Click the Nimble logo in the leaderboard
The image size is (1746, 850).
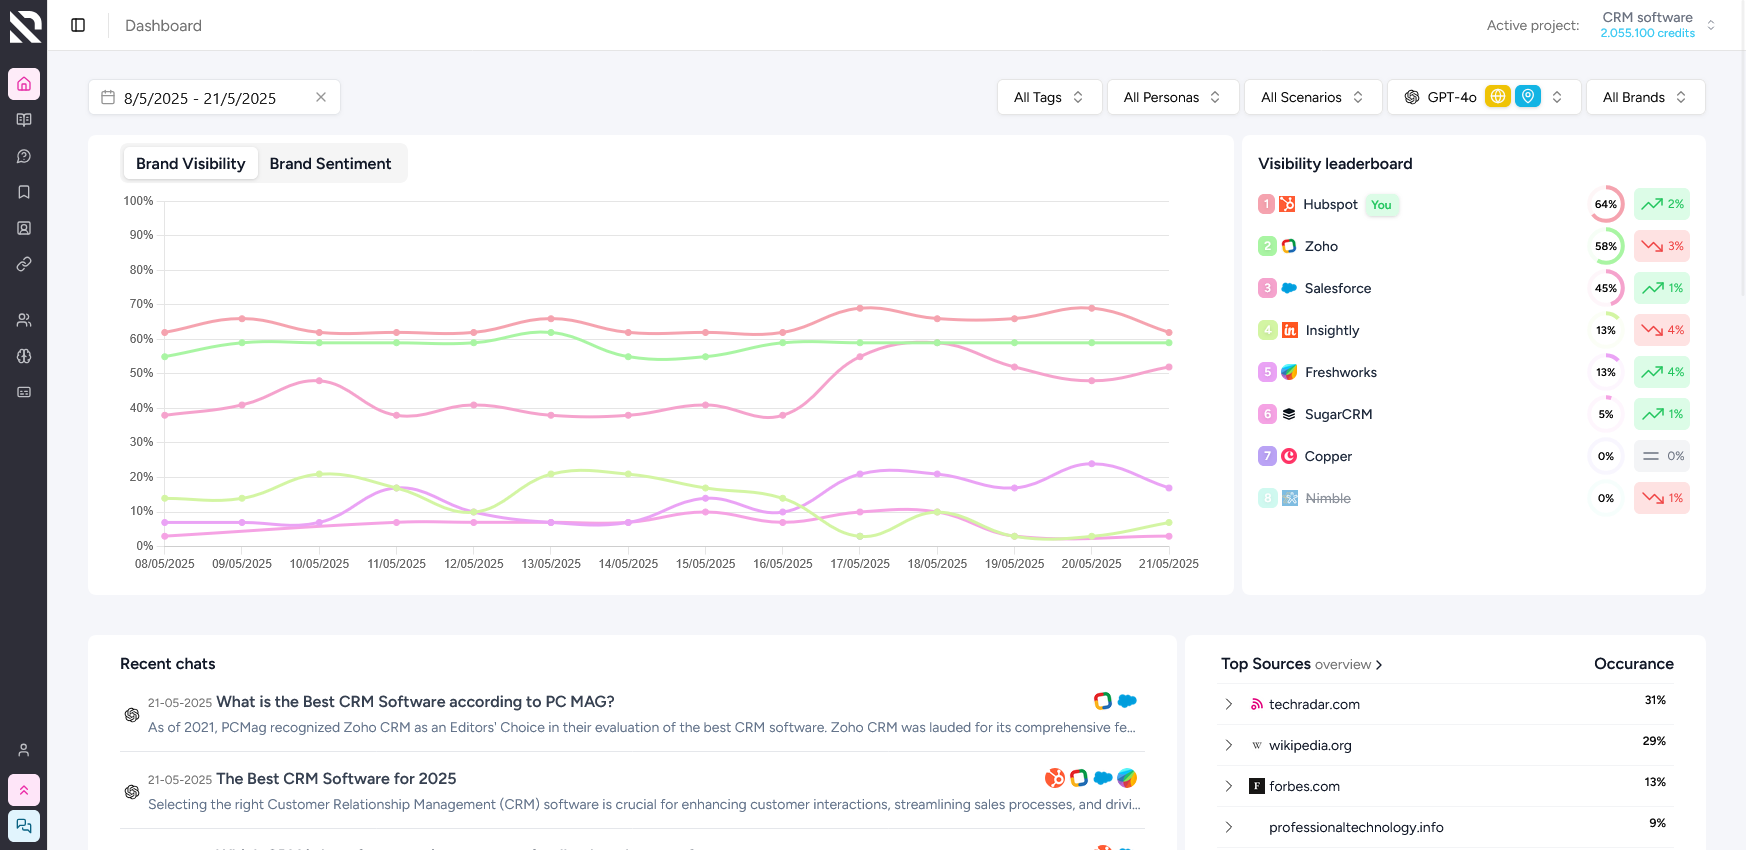click(x=1290, y=498)
